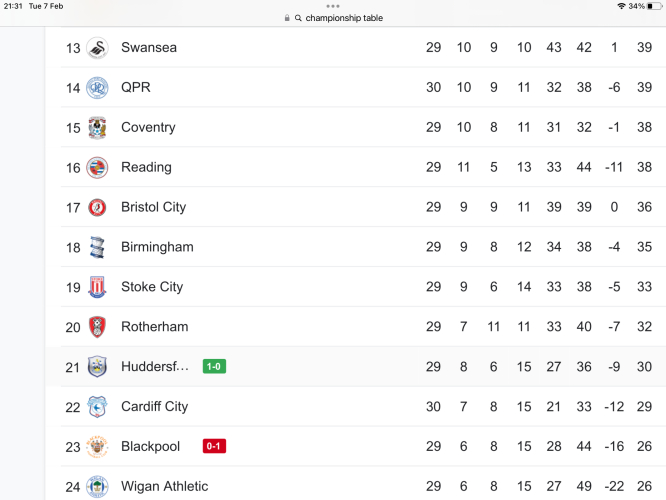Tap the battery indicator in status bar

(x=654, y=6)
